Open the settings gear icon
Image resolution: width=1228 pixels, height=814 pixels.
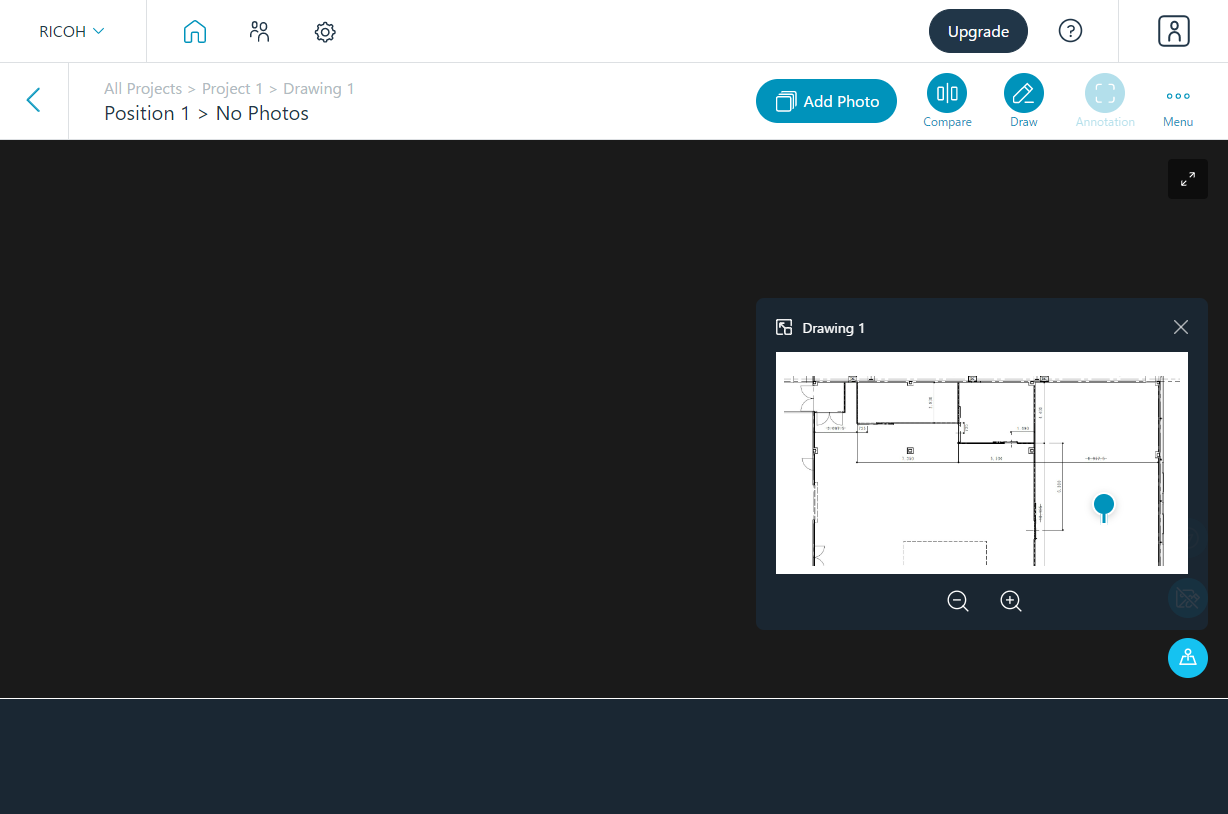[325, 32]
